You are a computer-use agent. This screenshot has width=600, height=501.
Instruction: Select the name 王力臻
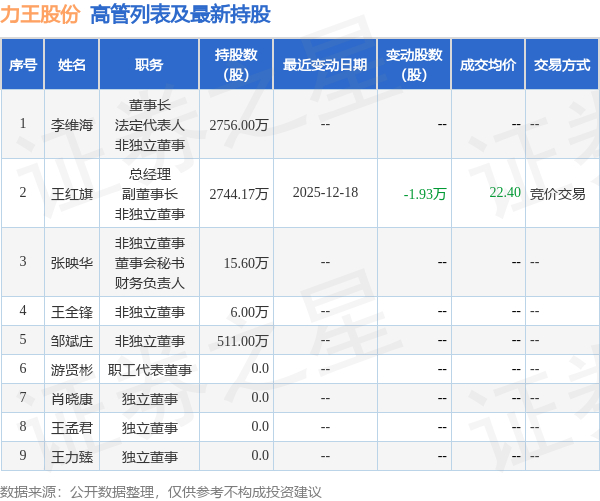[72, 457]
